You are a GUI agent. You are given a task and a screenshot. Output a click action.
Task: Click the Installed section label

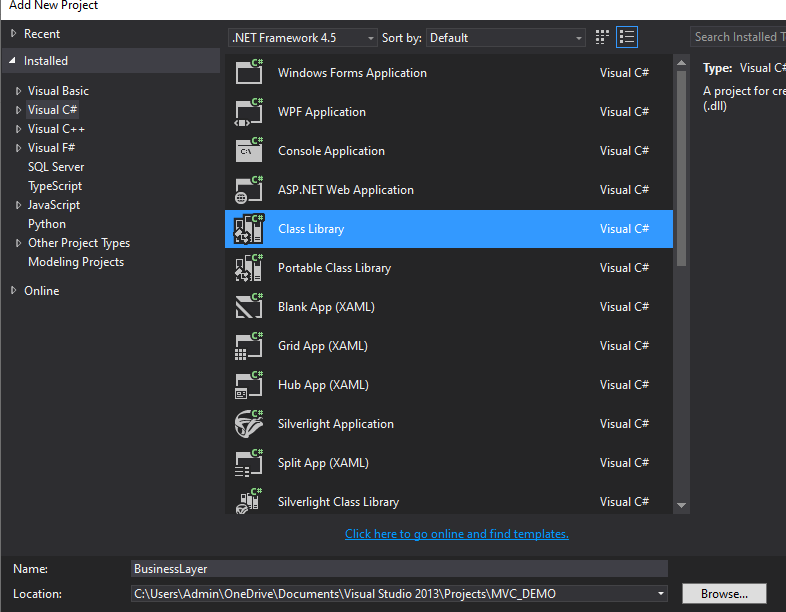pyautogui.click(x=46, y=61)
